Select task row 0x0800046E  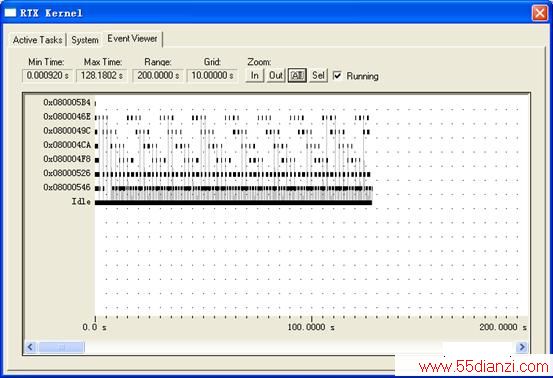(x=67, y=117)
